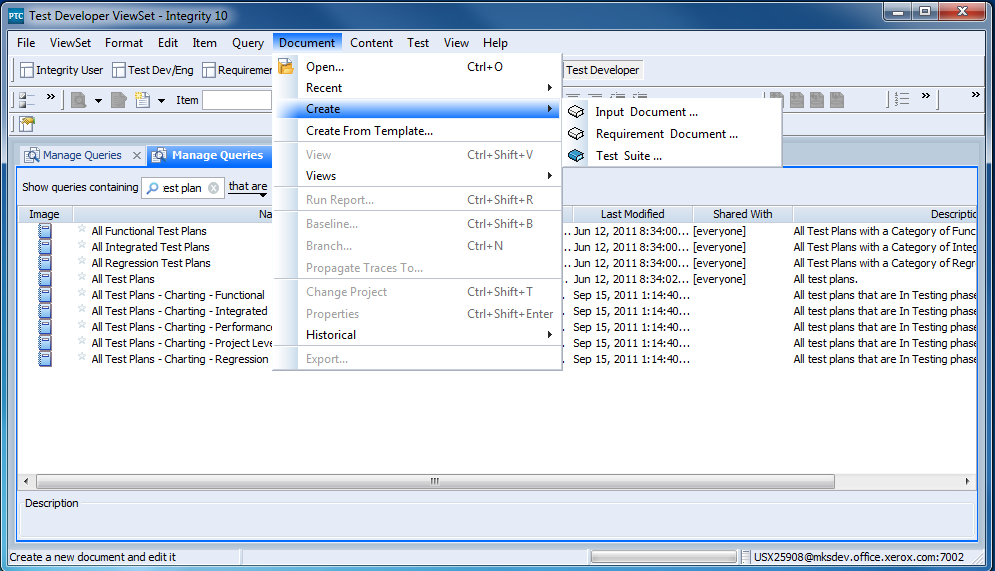Clear the 'est plan' search filter text

[x=214, y=188]
